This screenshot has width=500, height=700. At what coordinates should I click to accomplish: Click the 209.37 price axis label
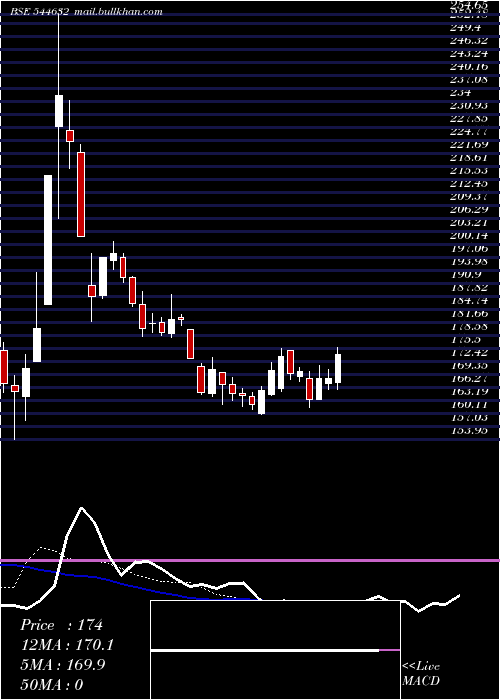pos(469,196)
